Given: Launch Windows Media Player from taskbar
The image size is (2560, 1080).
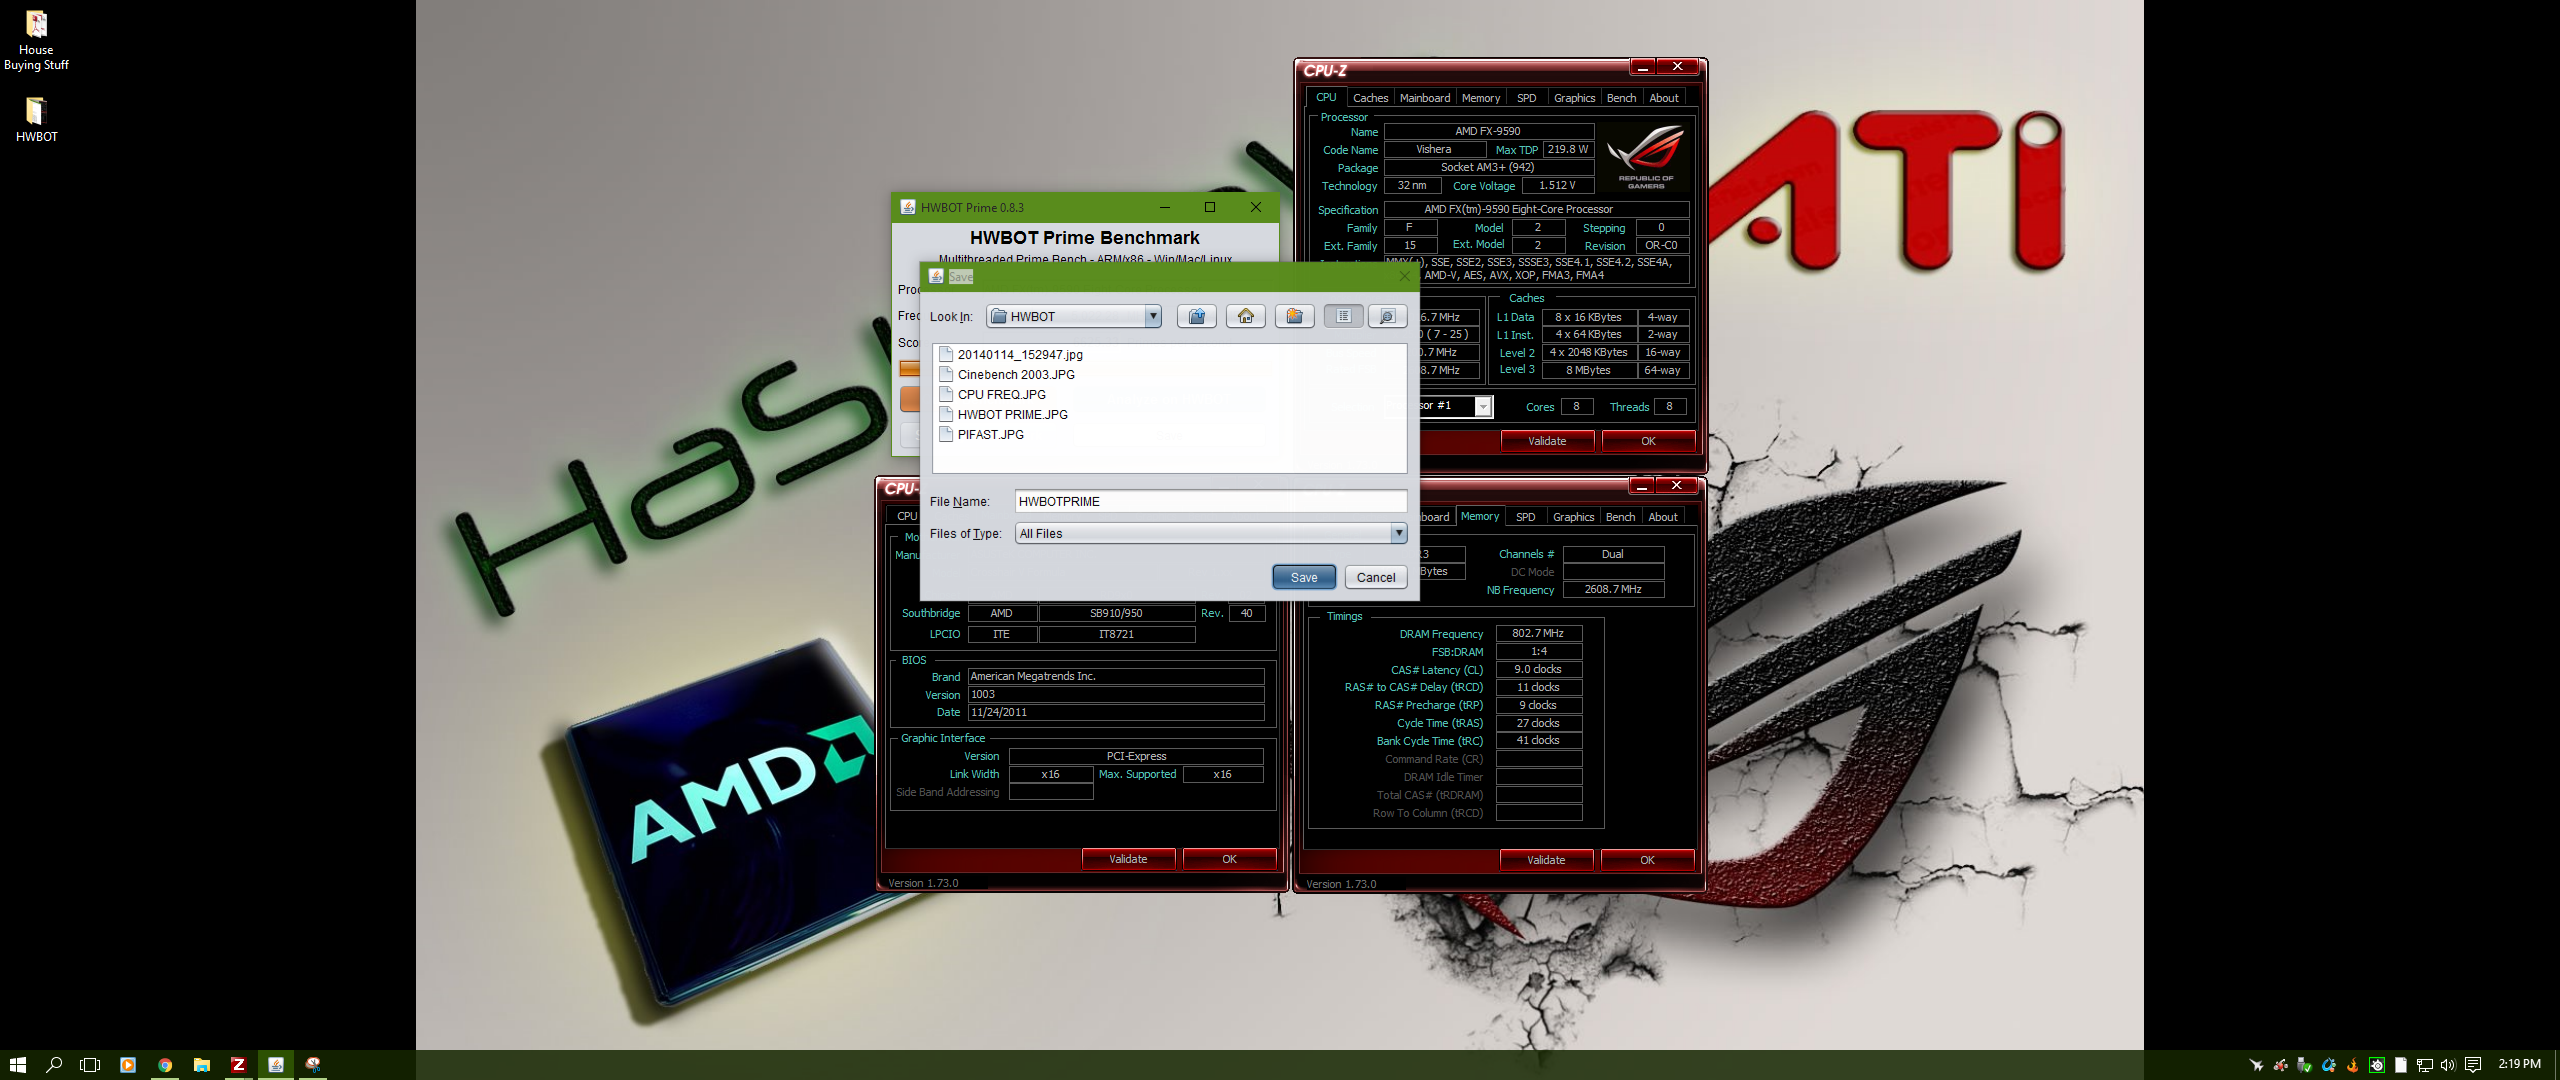Looking at the screenshot, I should point(127,1065).
